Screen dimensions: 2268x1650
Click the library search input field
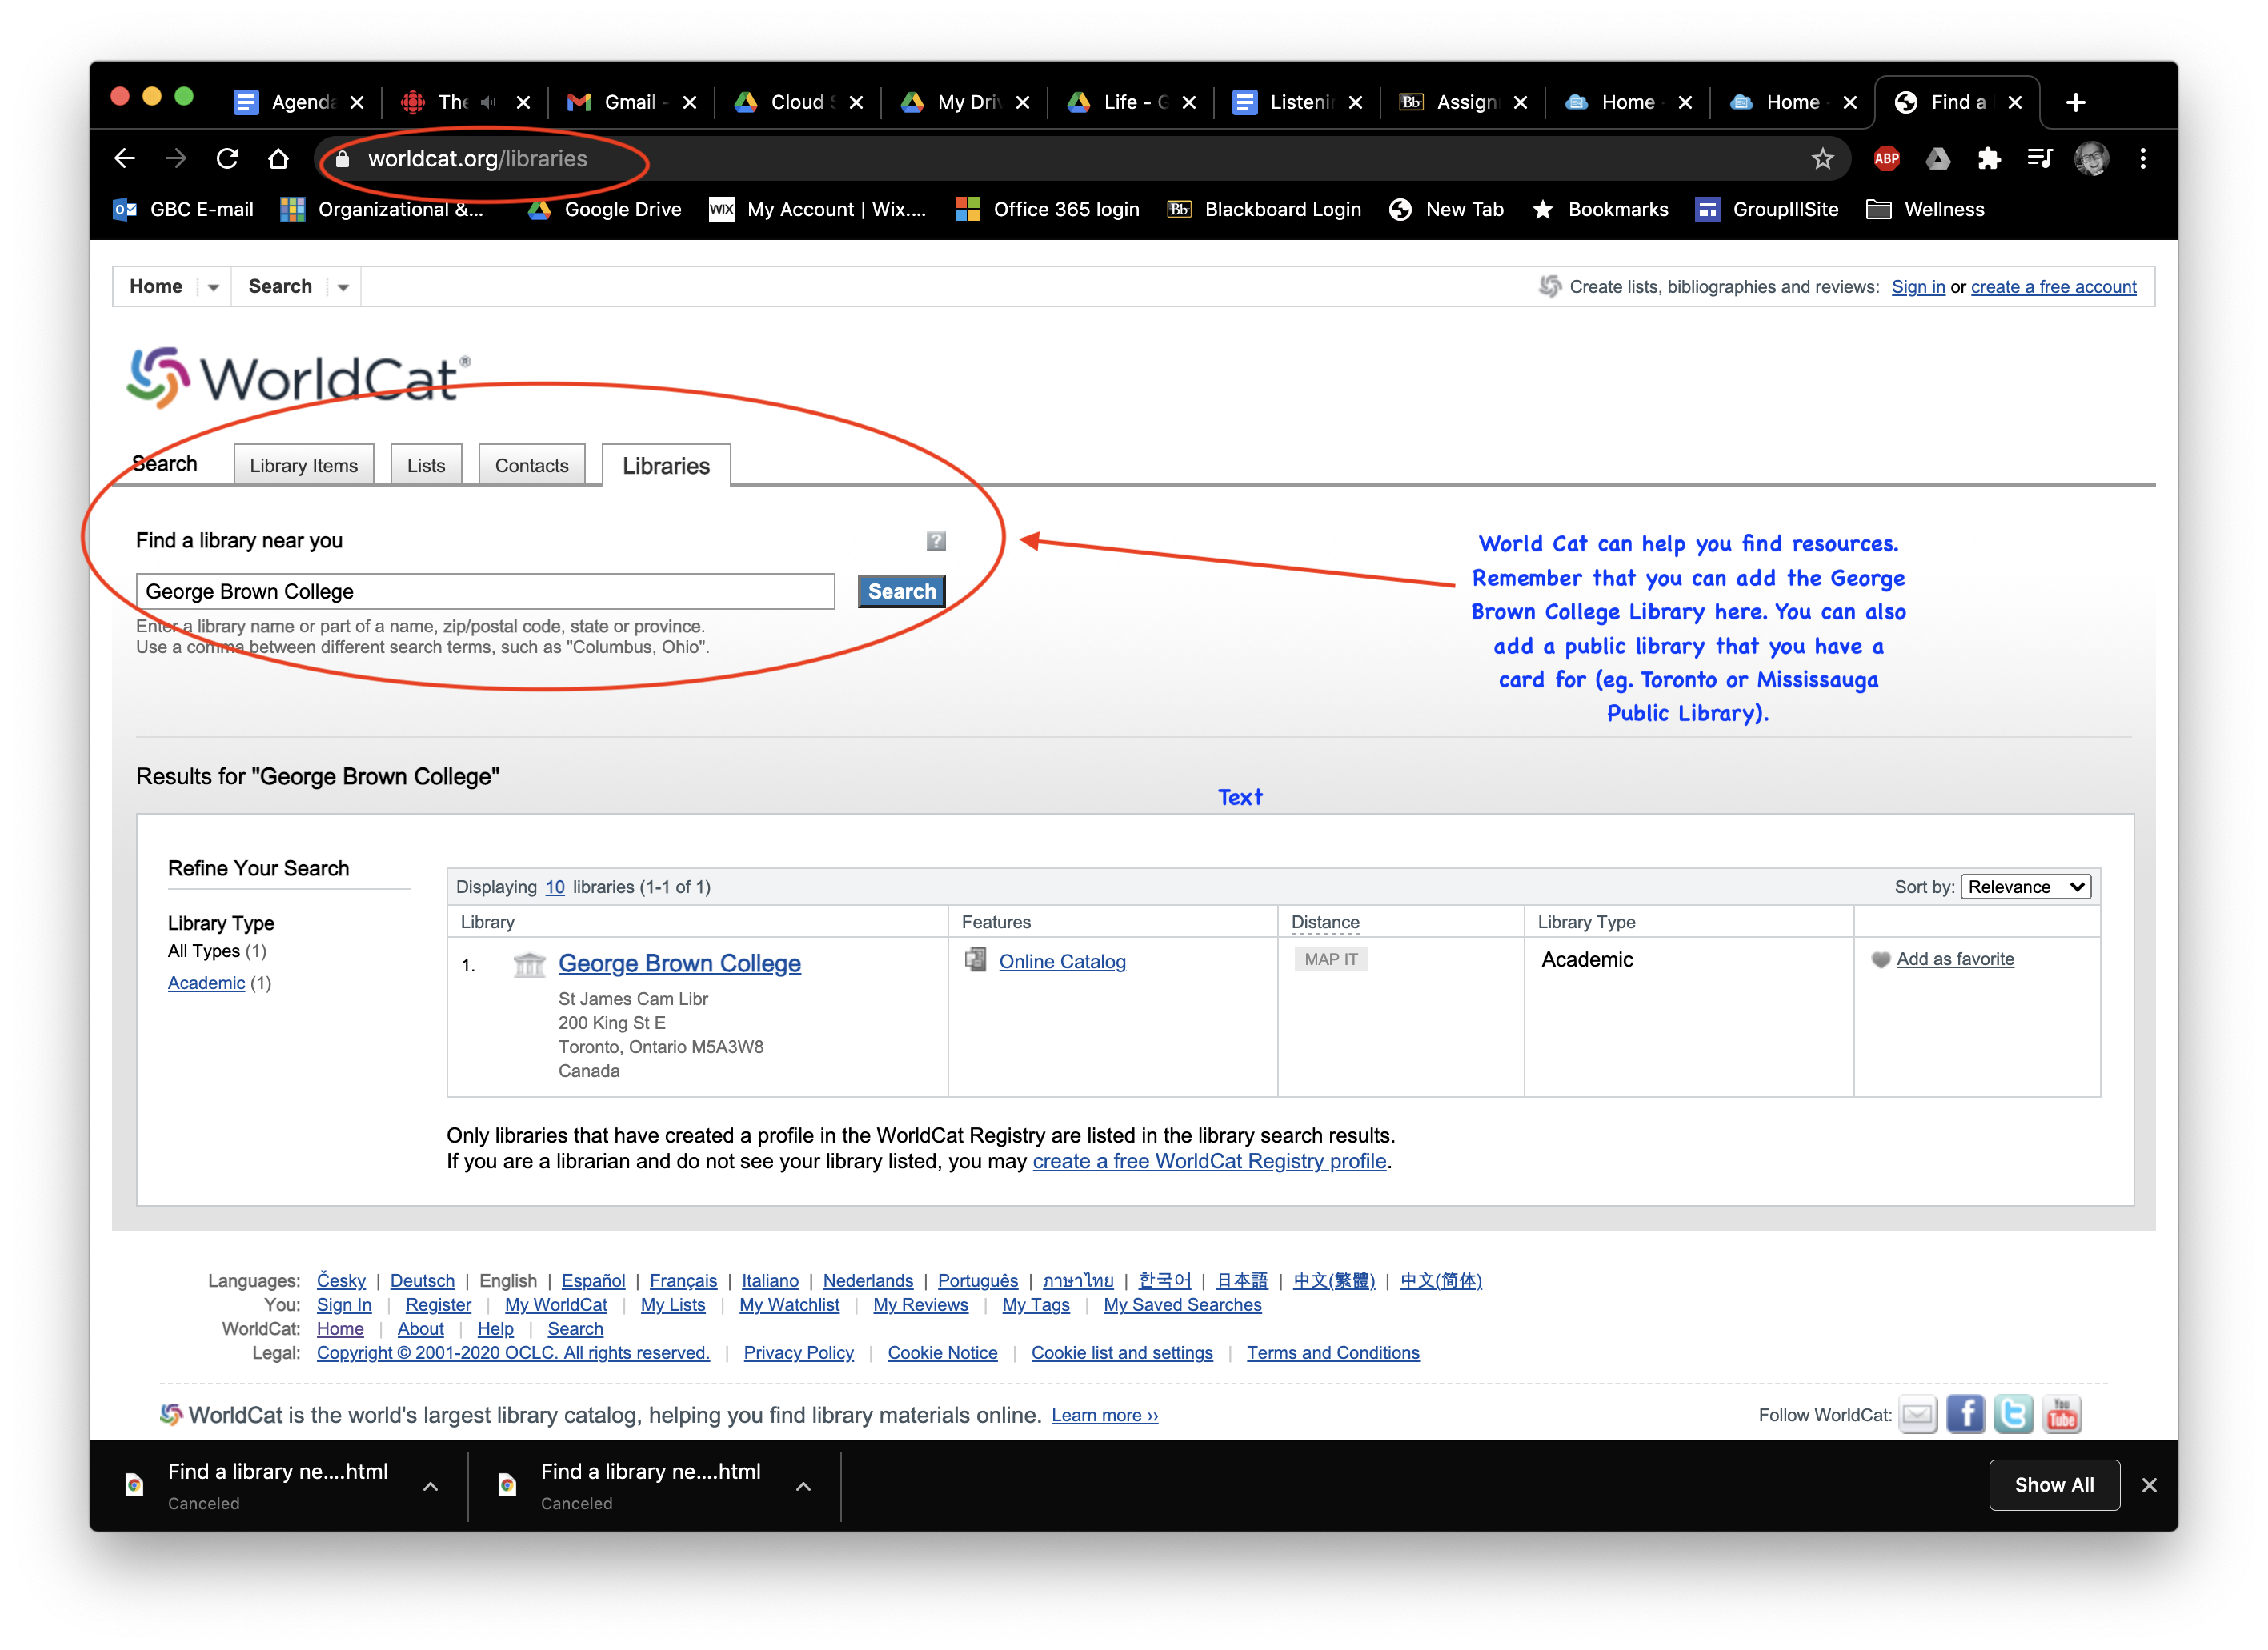point(485,591)
